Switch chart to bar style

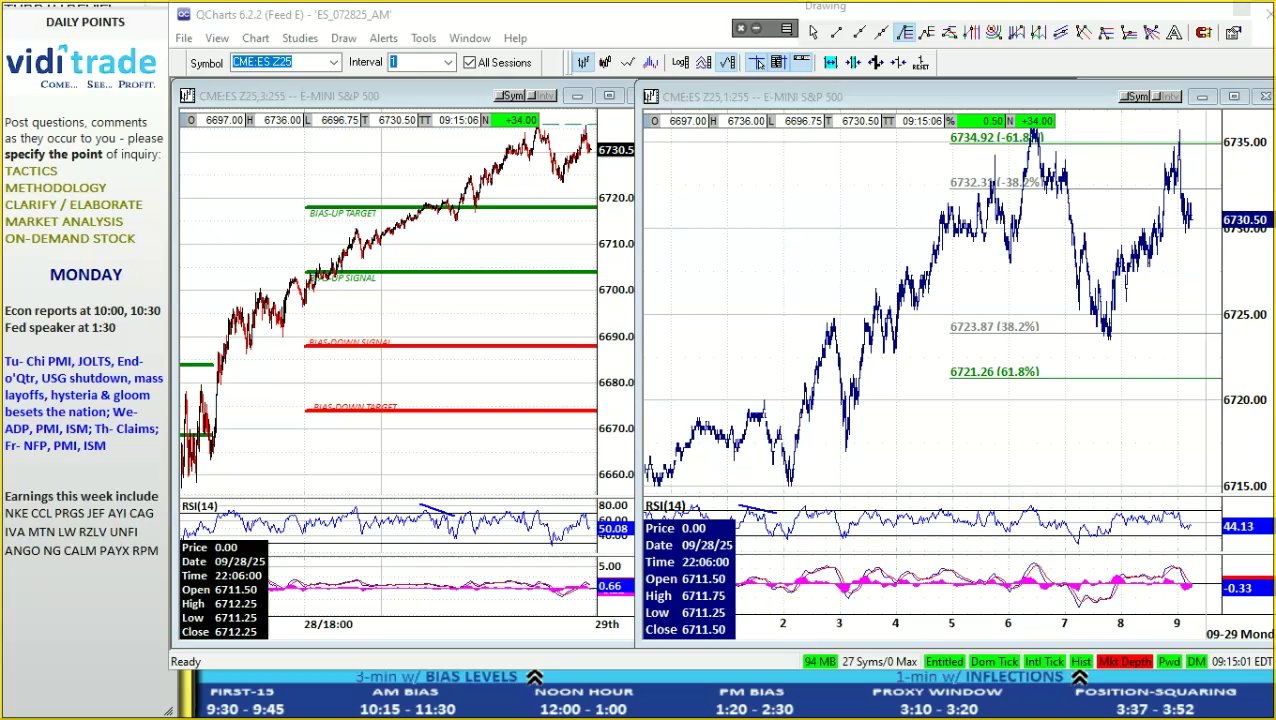[x=583, y=62]
